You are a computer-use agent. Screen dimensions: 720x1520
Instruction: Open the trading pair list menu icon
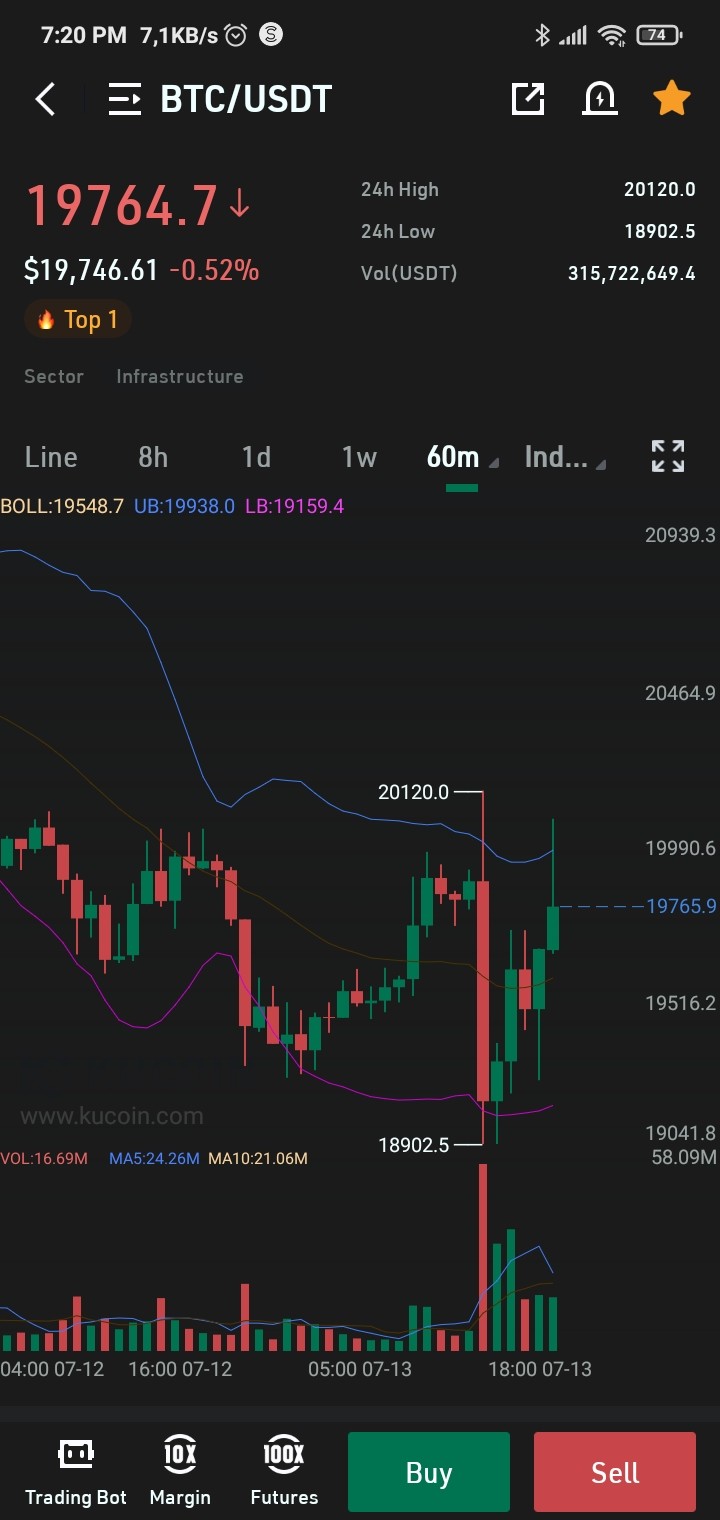click(125, 99)
